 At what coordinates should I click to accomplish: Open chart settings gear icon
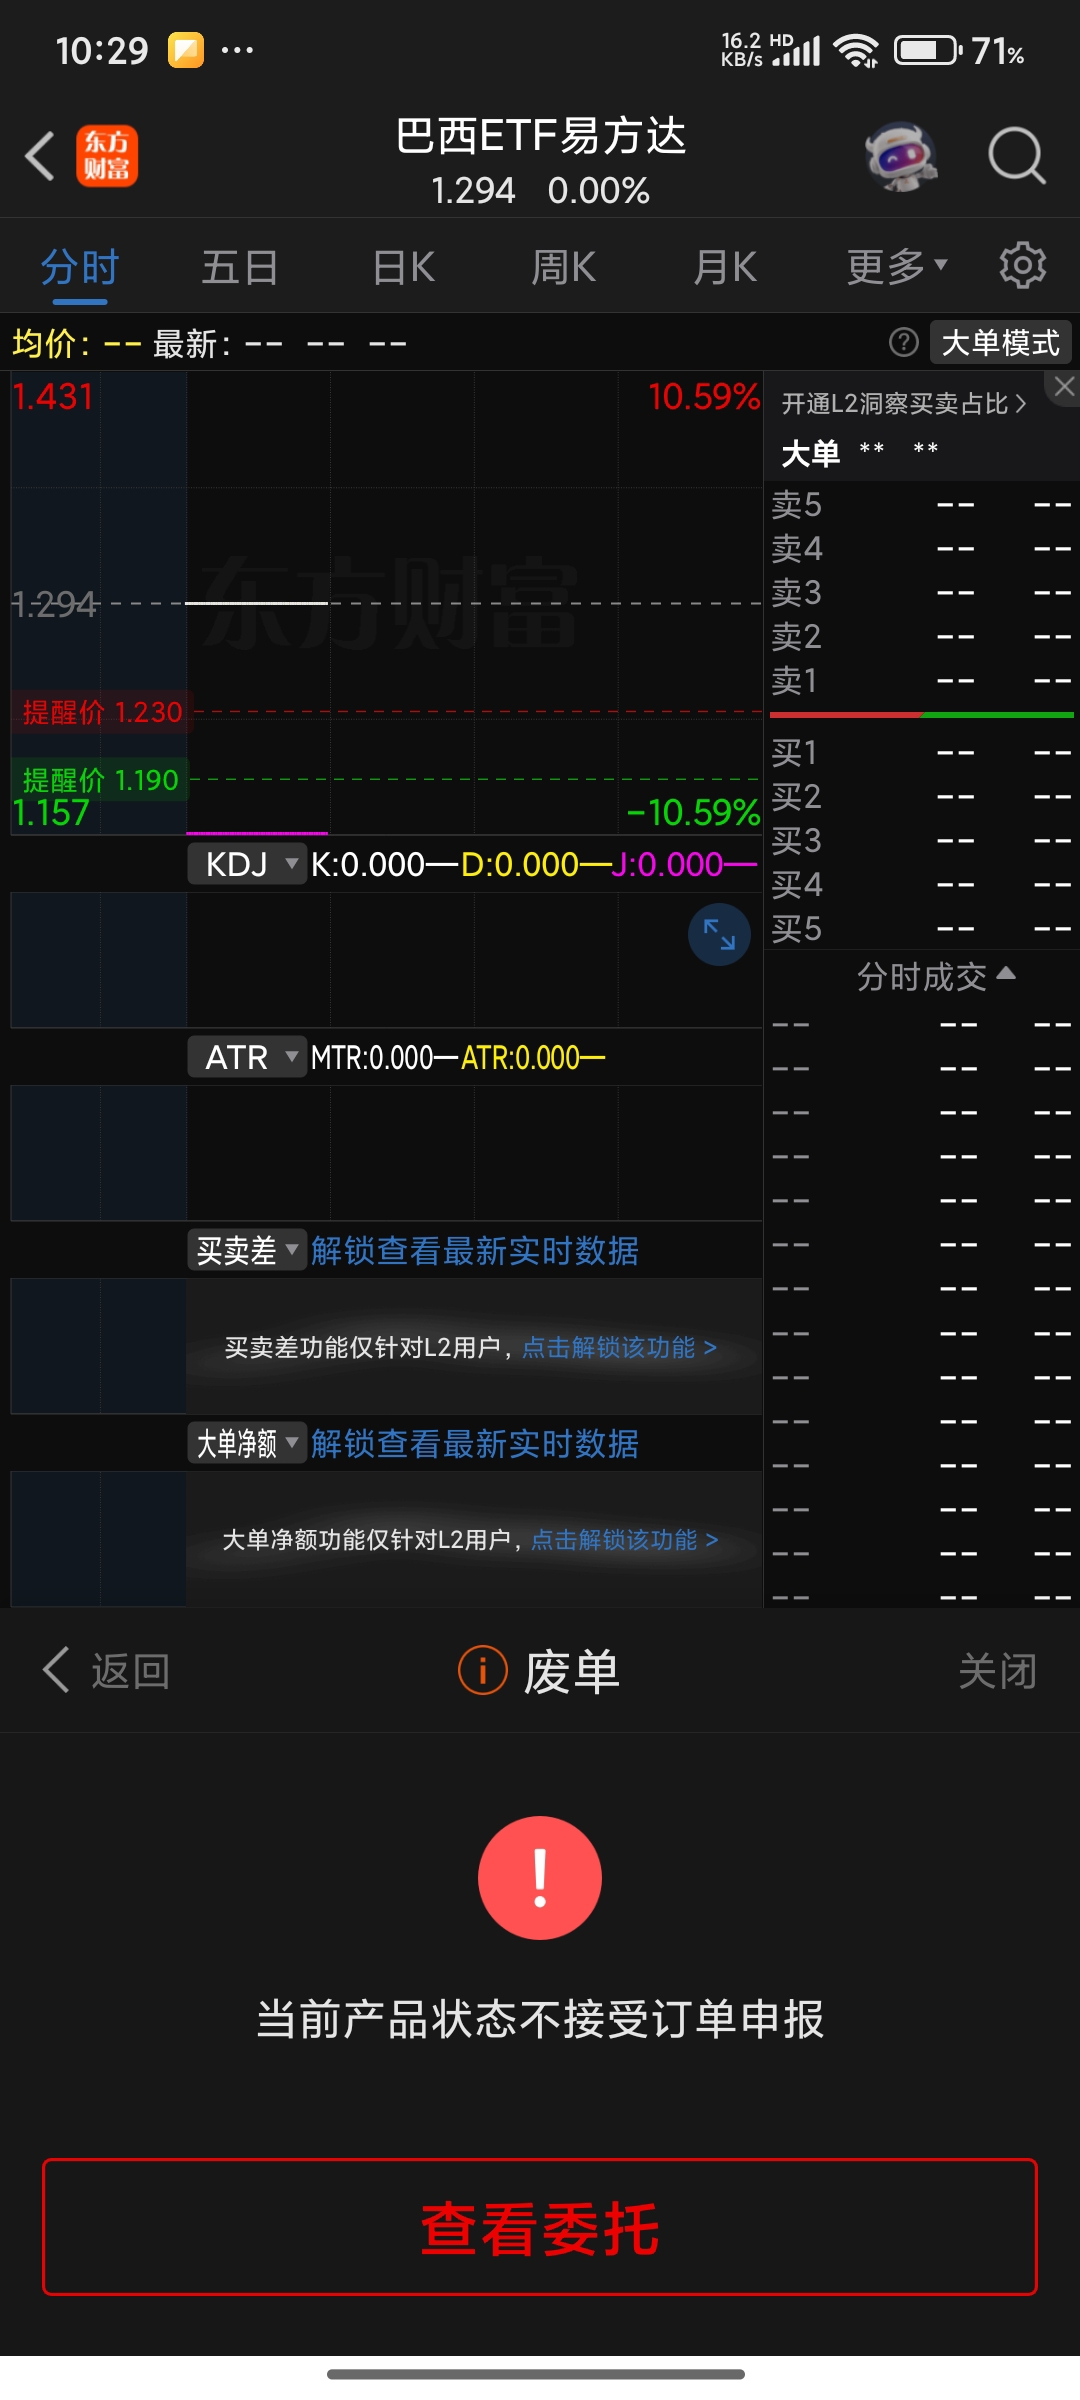(x=1023, y=266)
